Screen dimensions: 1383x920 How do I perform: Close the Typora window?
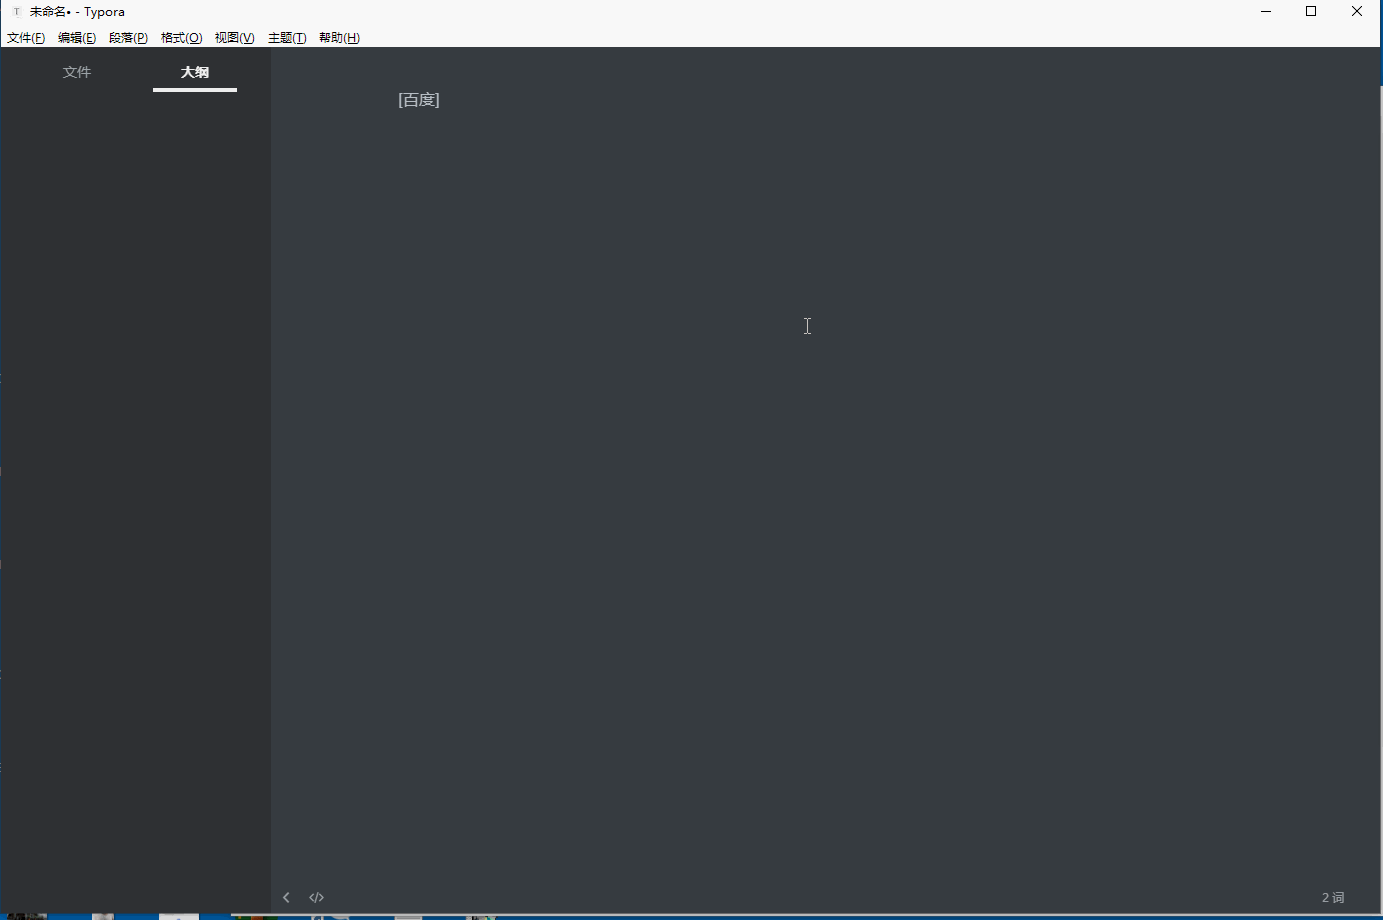(x=1357, y=12)
